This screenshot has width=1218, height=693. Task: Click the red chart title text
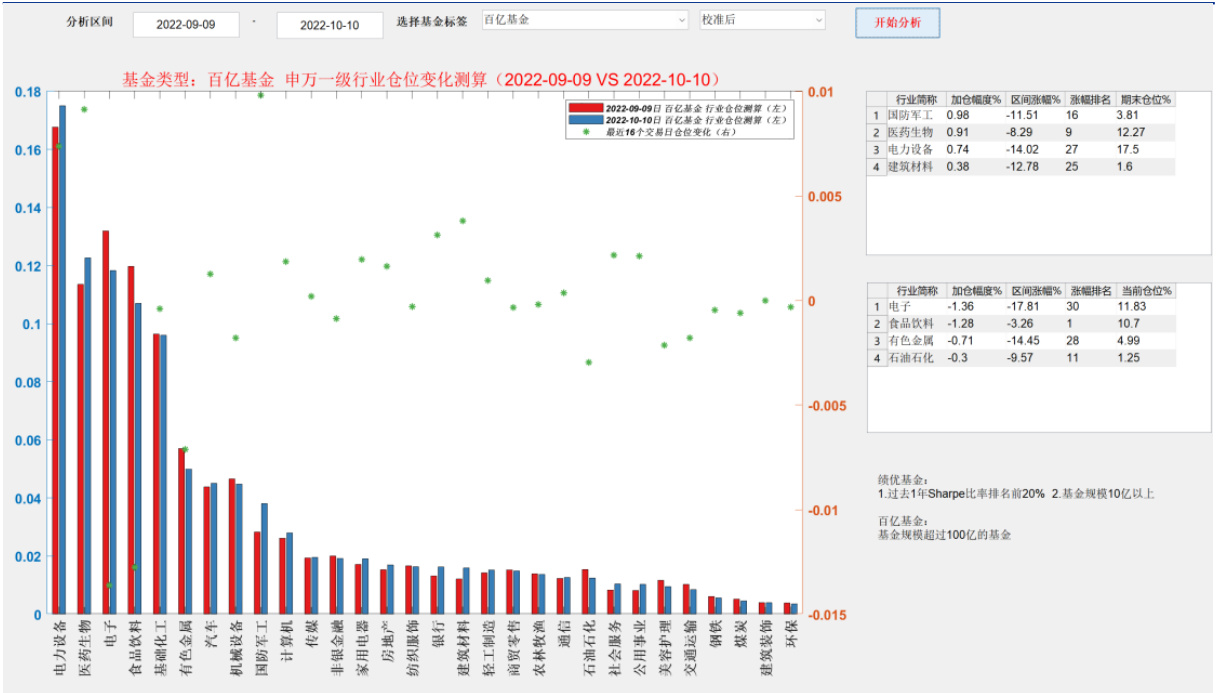tap(420, 79)
